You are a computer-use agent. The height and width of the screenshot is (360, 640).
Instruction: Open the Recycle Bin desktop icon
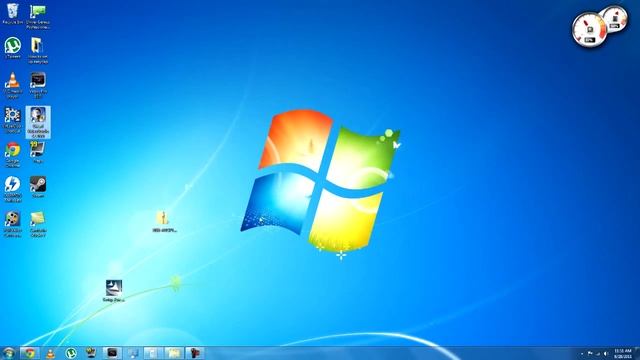click(13, 13)
